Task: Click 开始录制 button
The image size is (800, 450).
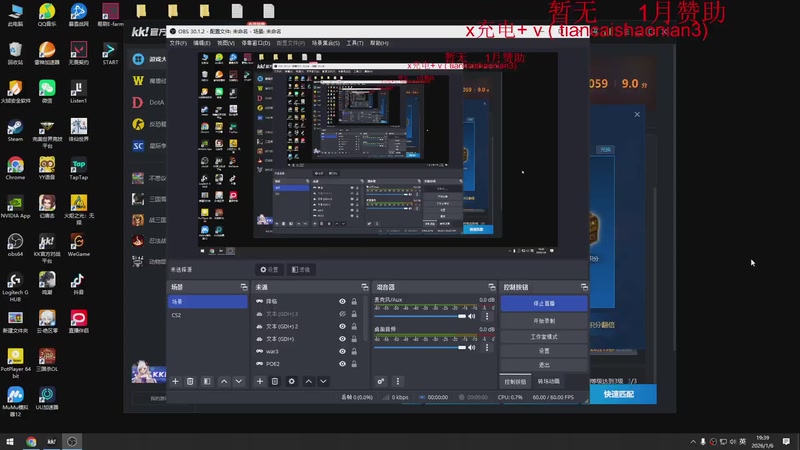Action: 544,321
